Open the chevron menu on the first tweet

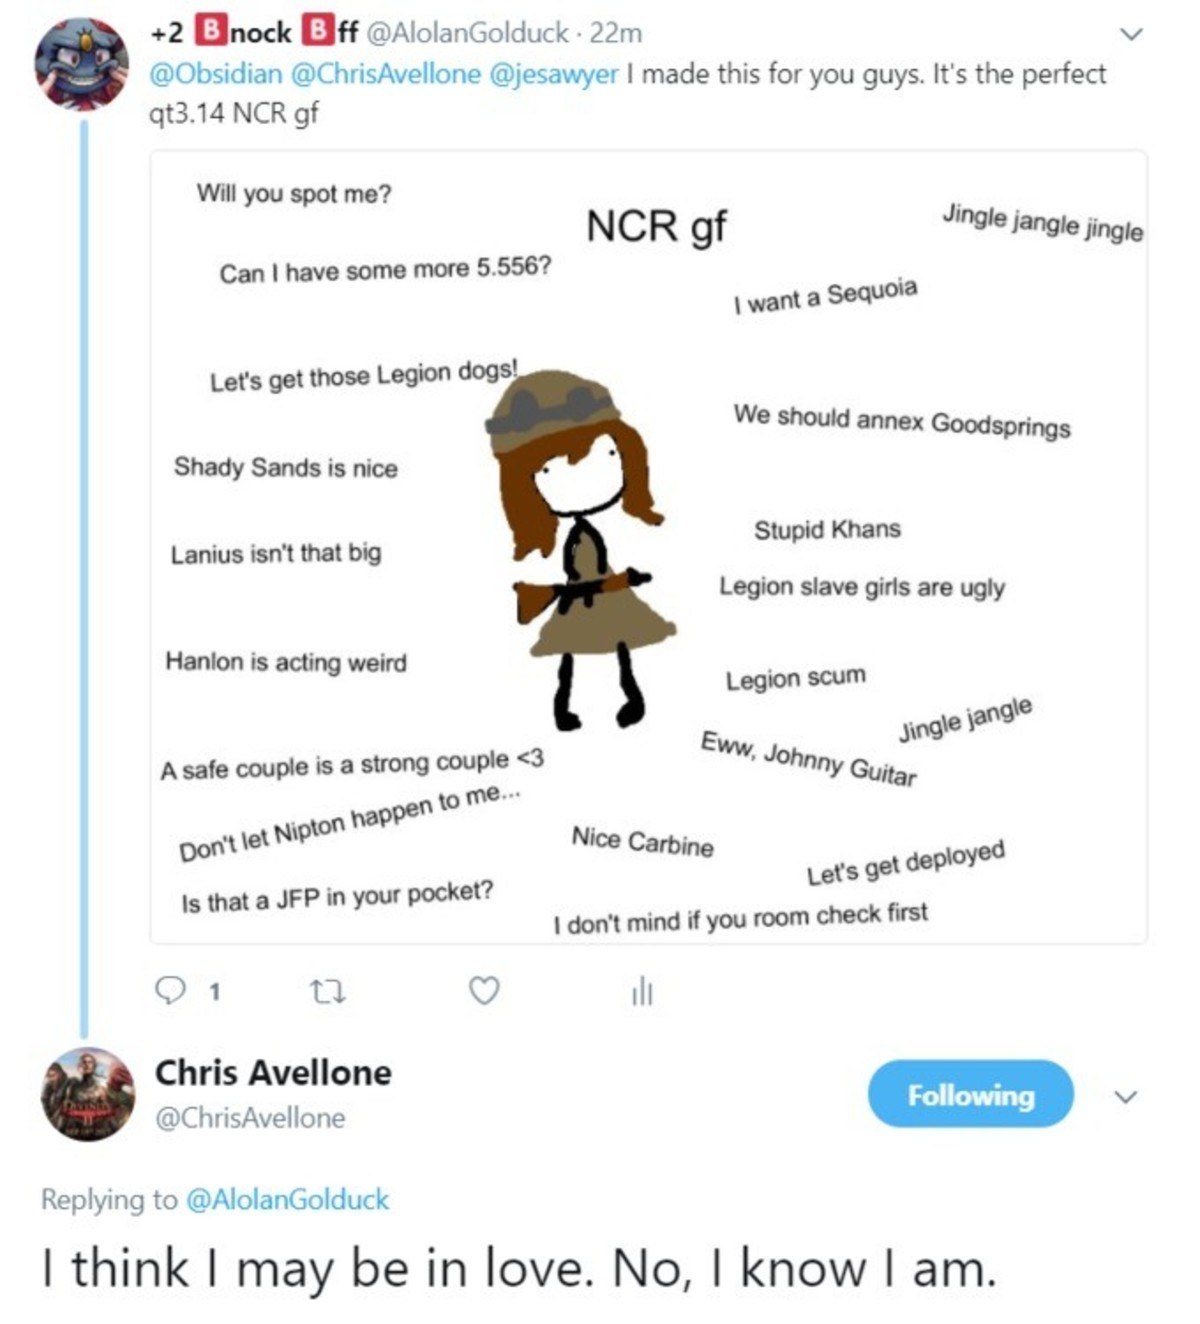[1130, 35]
